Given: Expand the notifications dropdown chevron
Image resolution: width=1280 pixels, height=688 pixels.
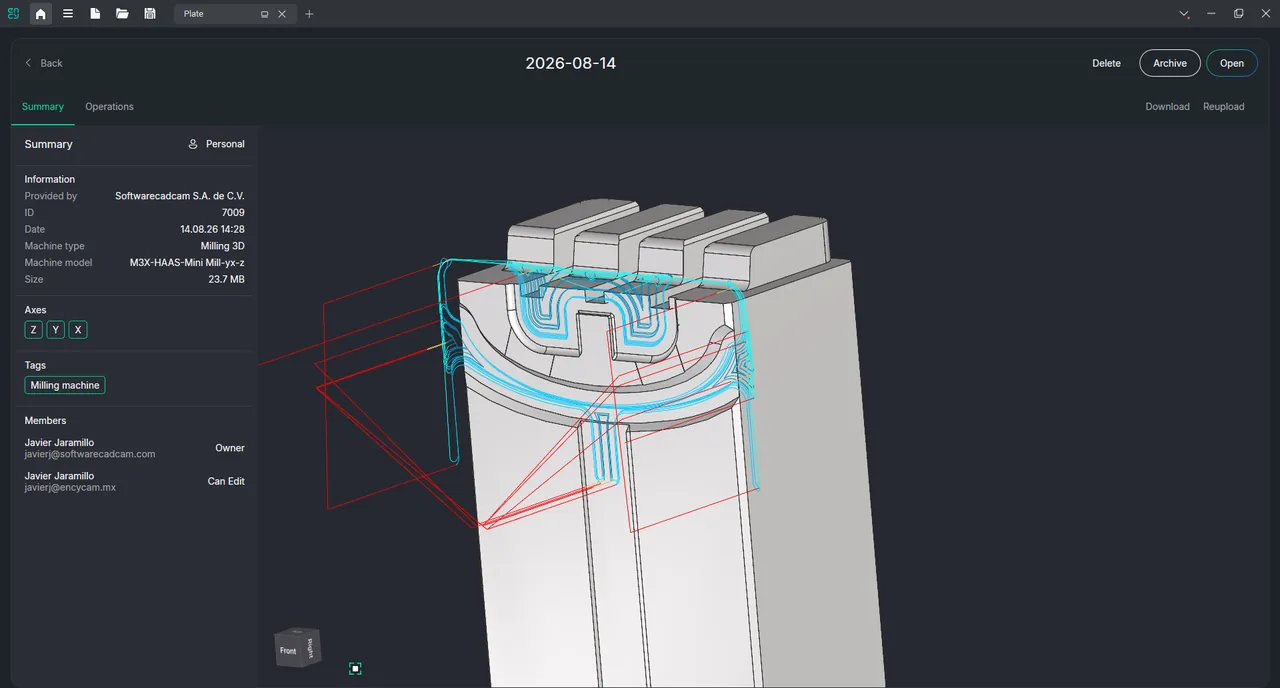Looking at the screenshot, I should 1184,14.
